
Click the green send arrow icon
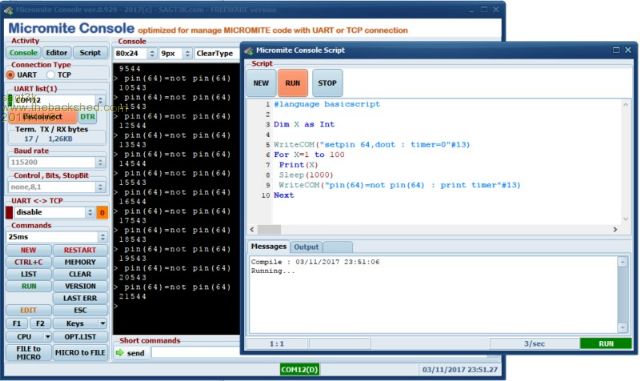click(120, 352)
